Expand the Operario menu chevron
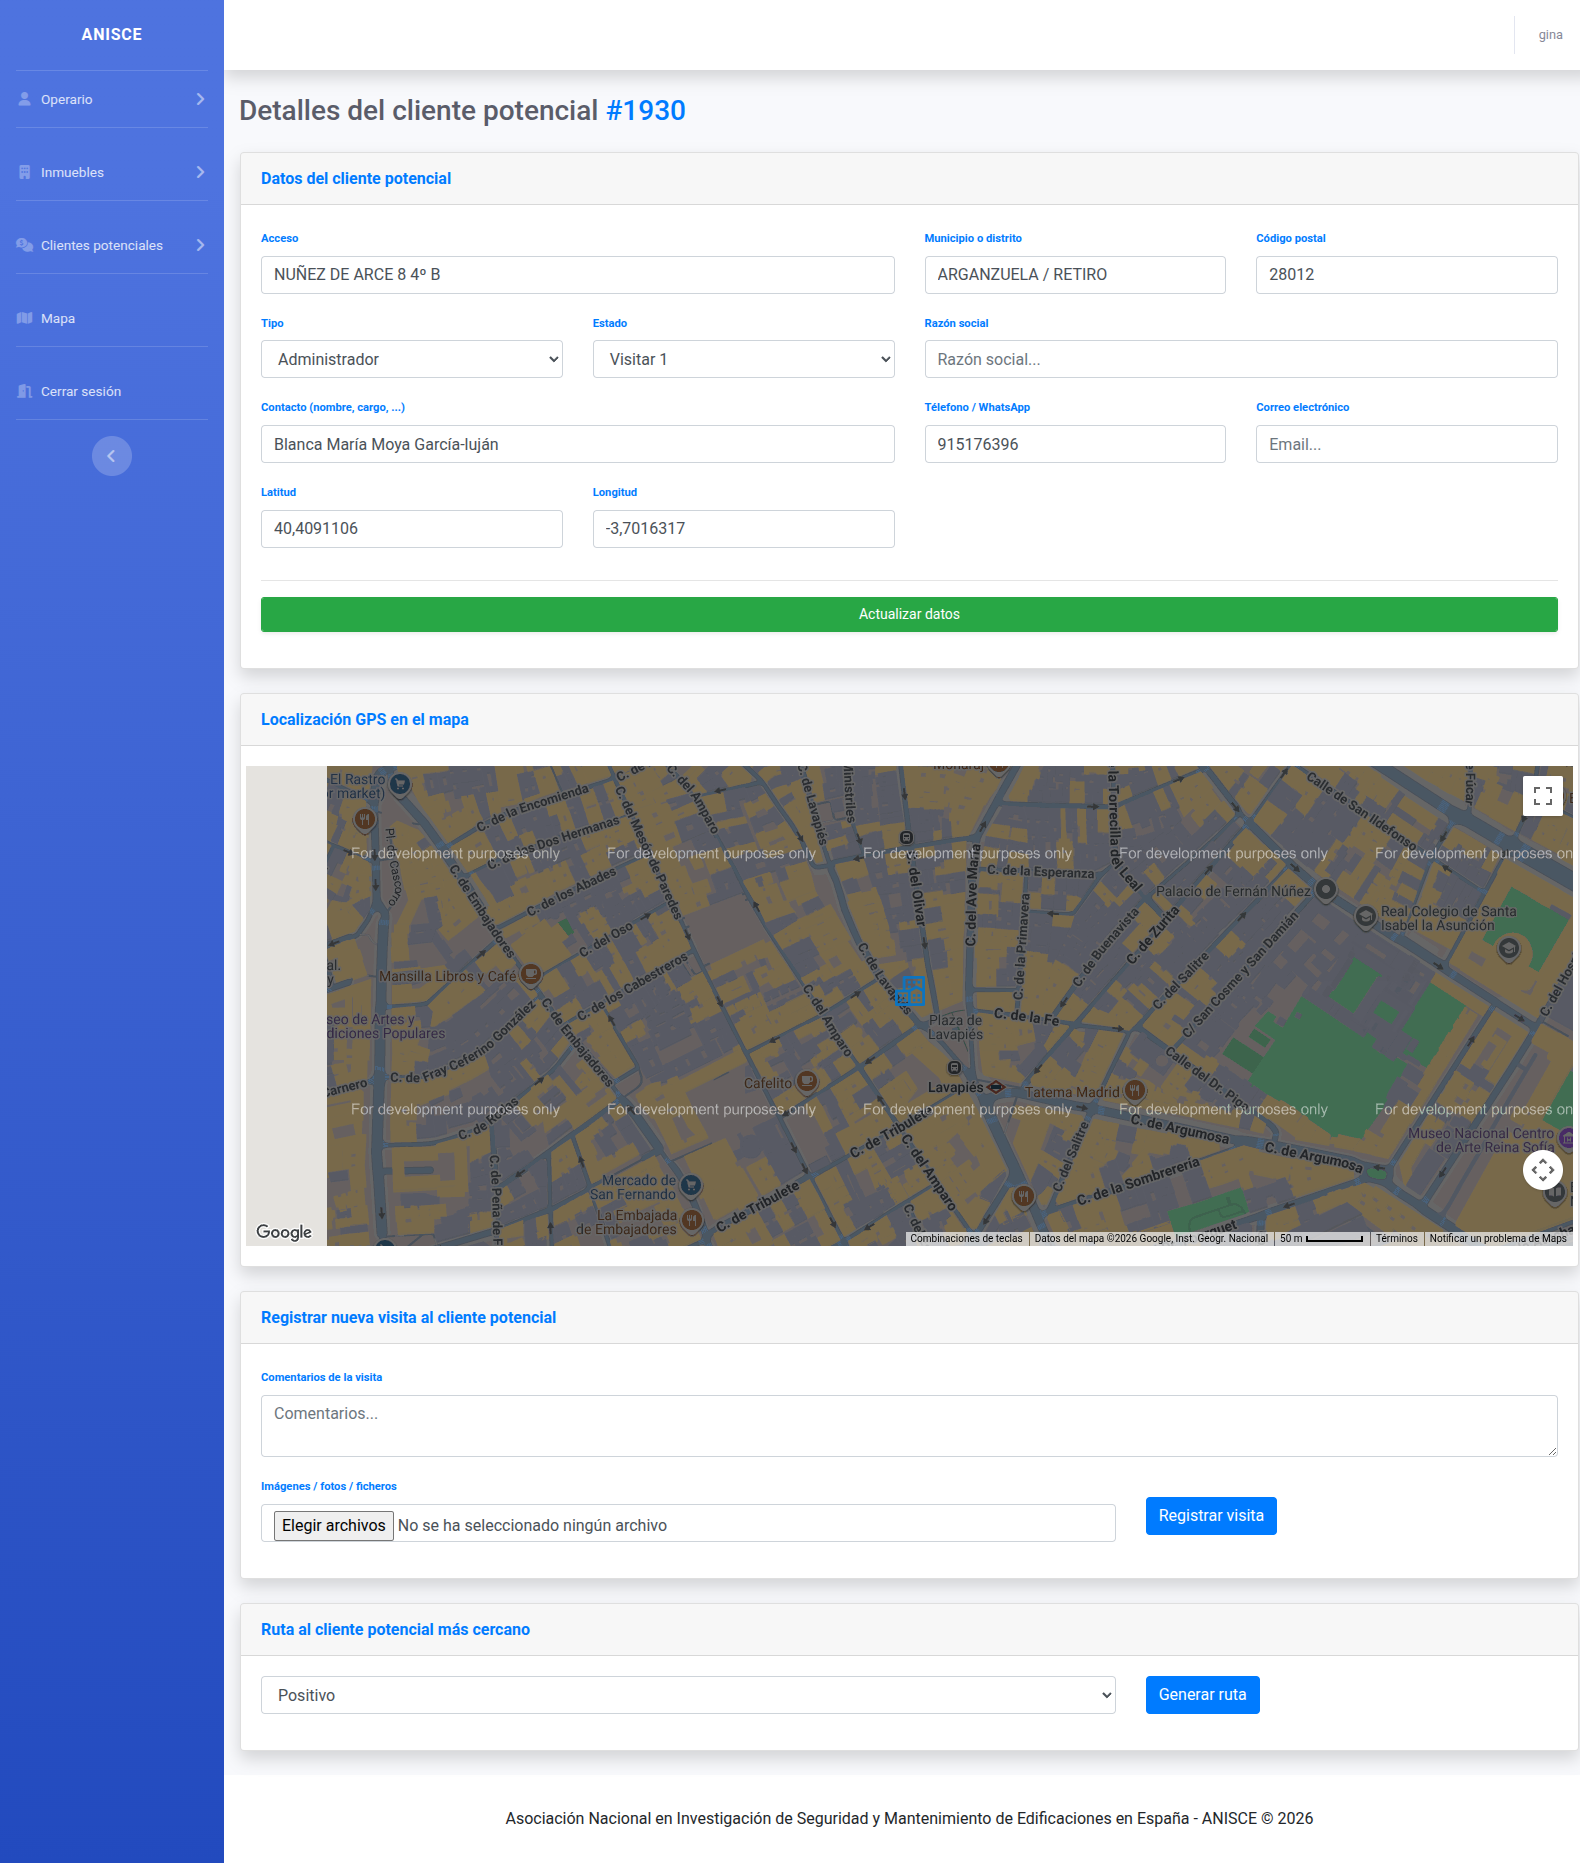 pos(200,99)
